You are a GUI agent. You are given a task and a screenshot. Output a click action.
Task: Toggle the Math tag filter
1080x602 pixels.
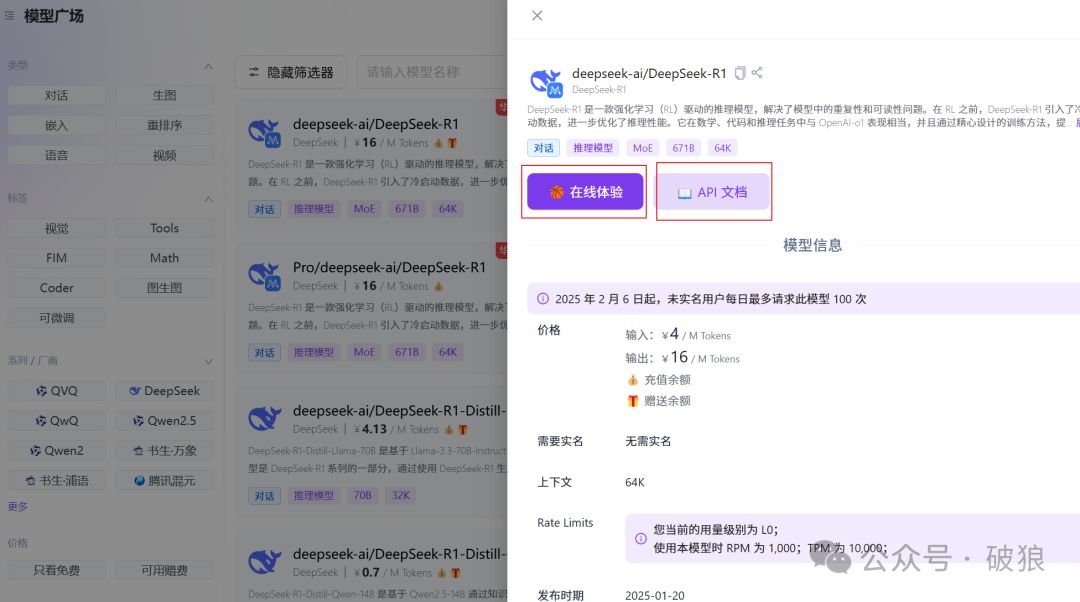click(165, 258)
